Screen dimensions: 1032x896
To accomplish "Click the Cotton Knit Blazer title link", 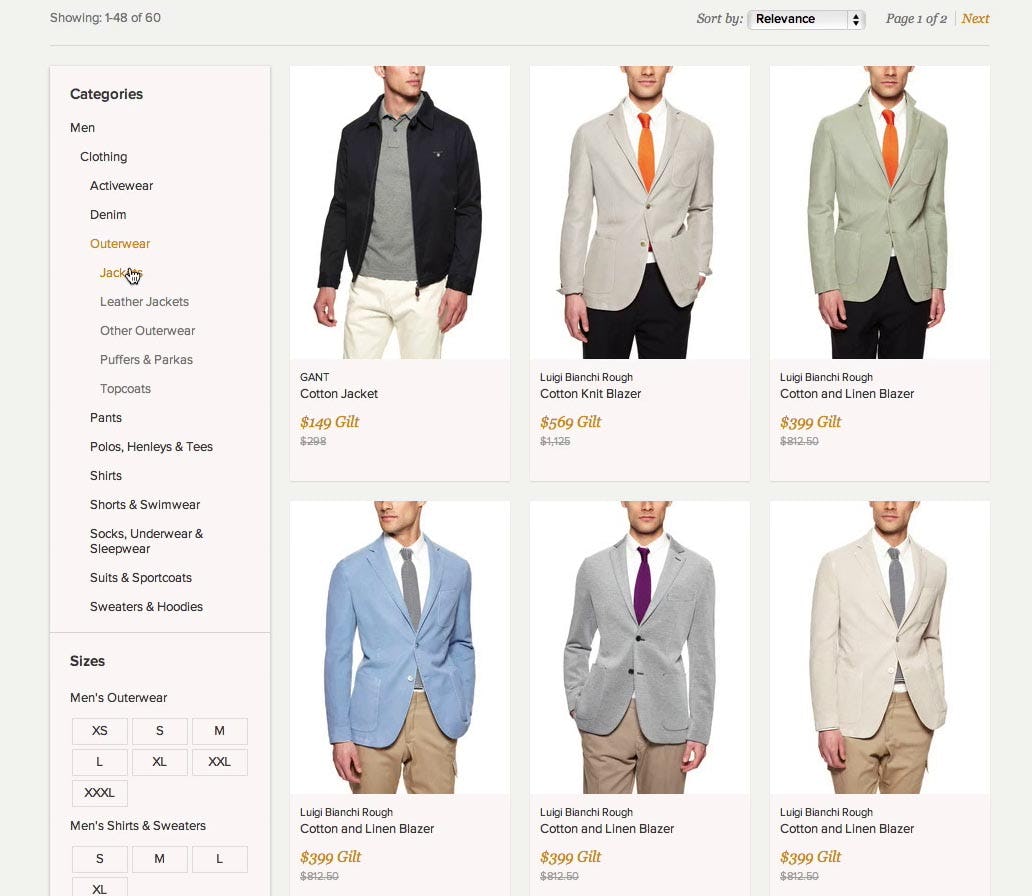I will (590, 394).
